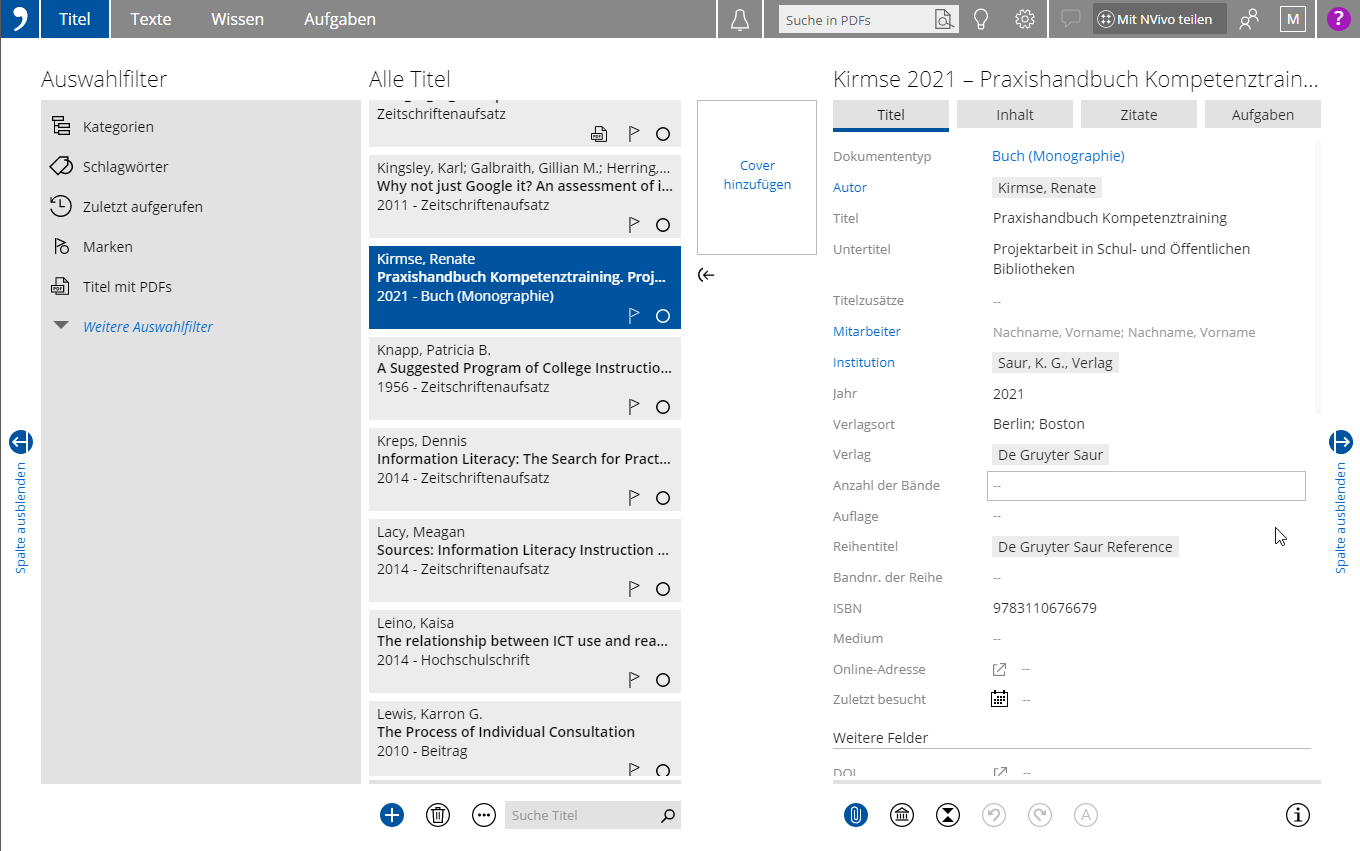
Task: Click the Kirmse, Renate author tag
Action: [1047, 188]
